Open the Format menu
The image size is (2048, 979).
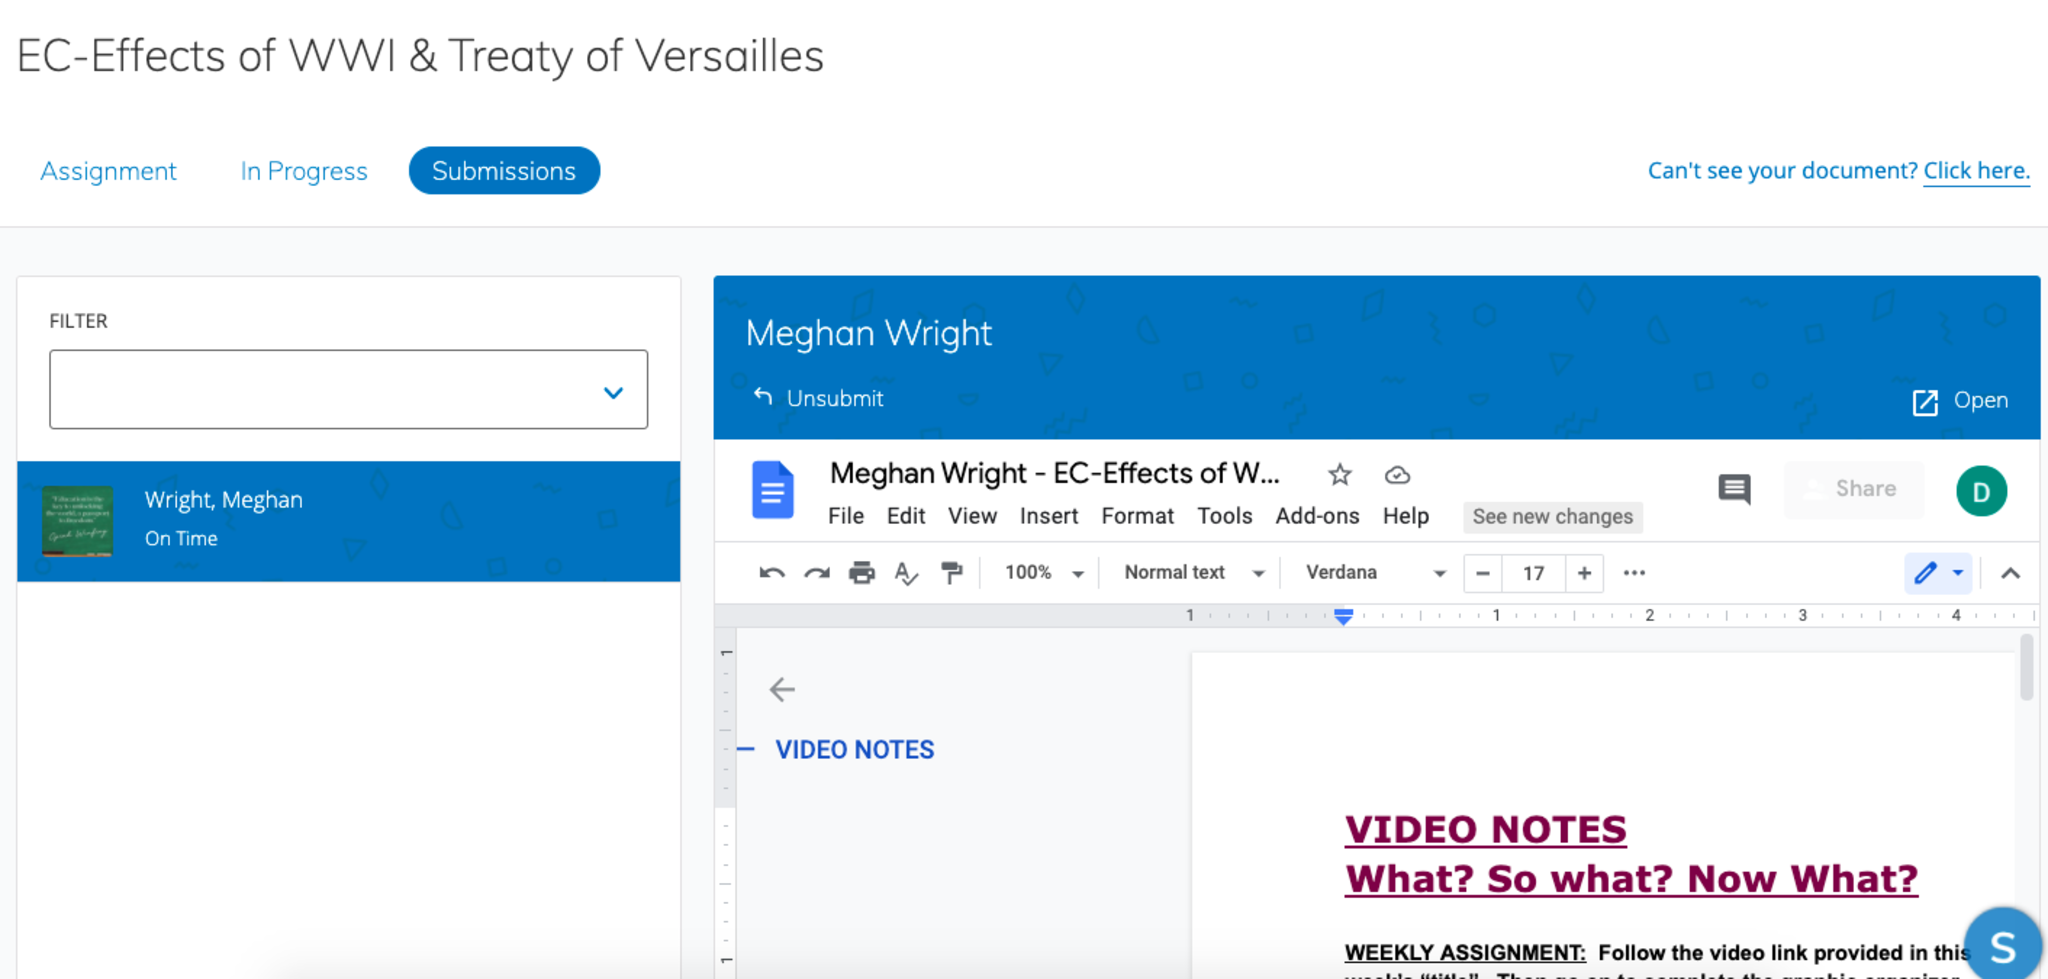(x=1137, y=516)
